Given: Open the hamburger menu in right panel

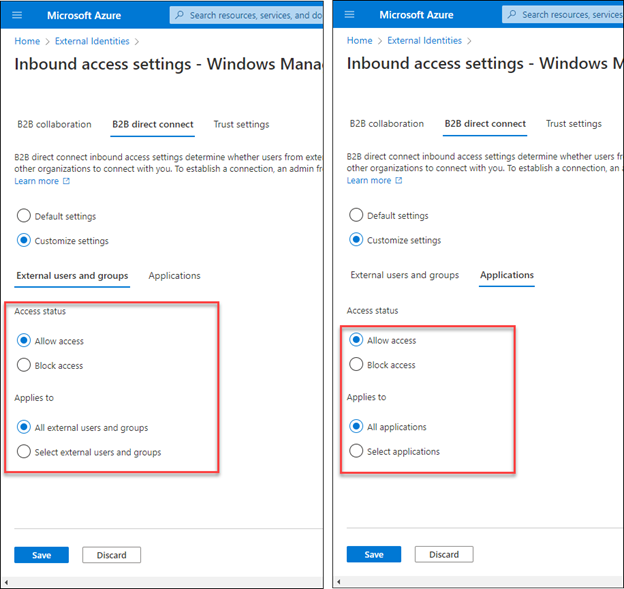Looking at the screenshot, I should 349,15.
